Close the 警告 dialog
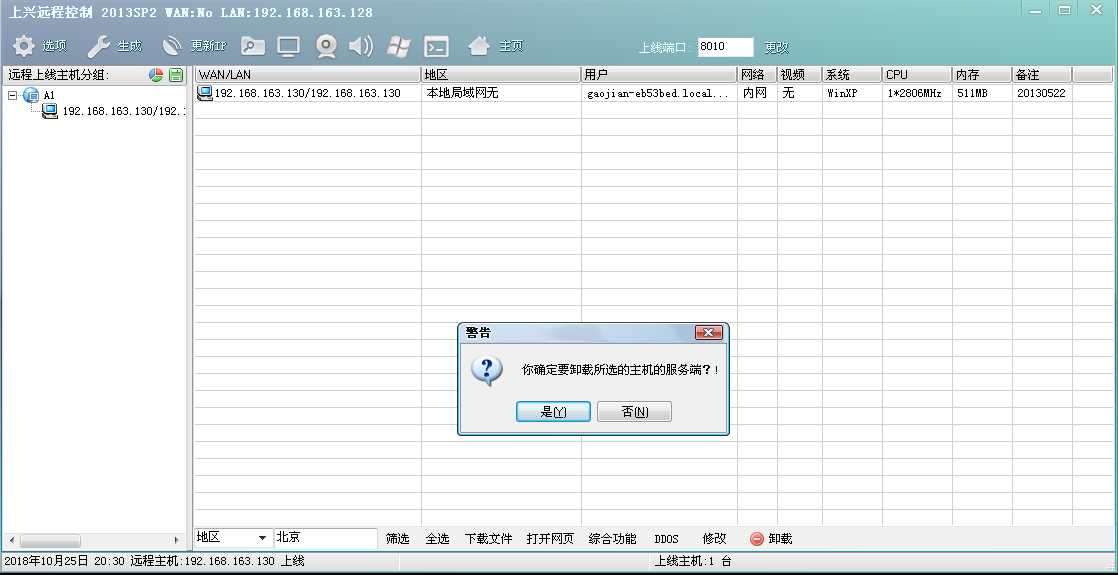Screen dimensions: 1118x575 tap(709, 332)
